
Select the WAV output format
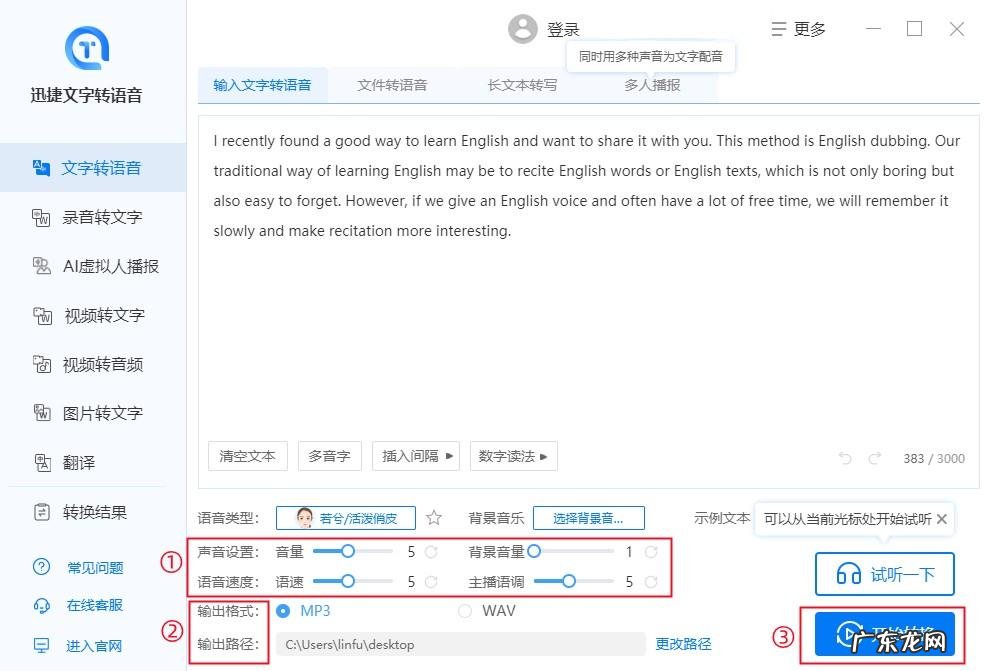tap(465, 609)
